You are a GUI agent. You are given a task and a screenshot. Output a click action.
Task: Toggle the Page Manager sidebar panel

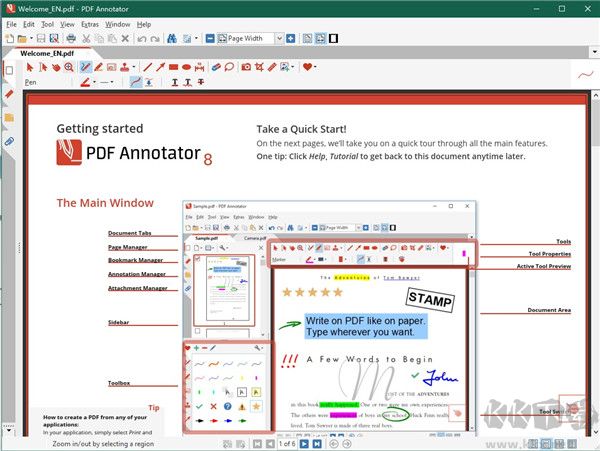(x=9, y=70)
